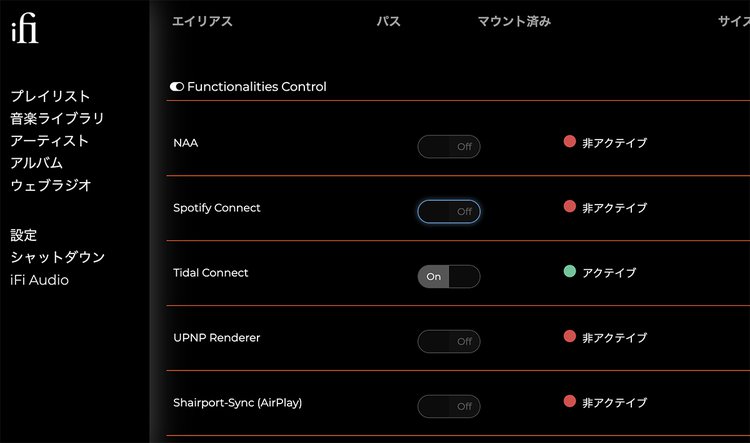Click the iFi logo
The image size is (750, 443).
click(x=24, y=30)
